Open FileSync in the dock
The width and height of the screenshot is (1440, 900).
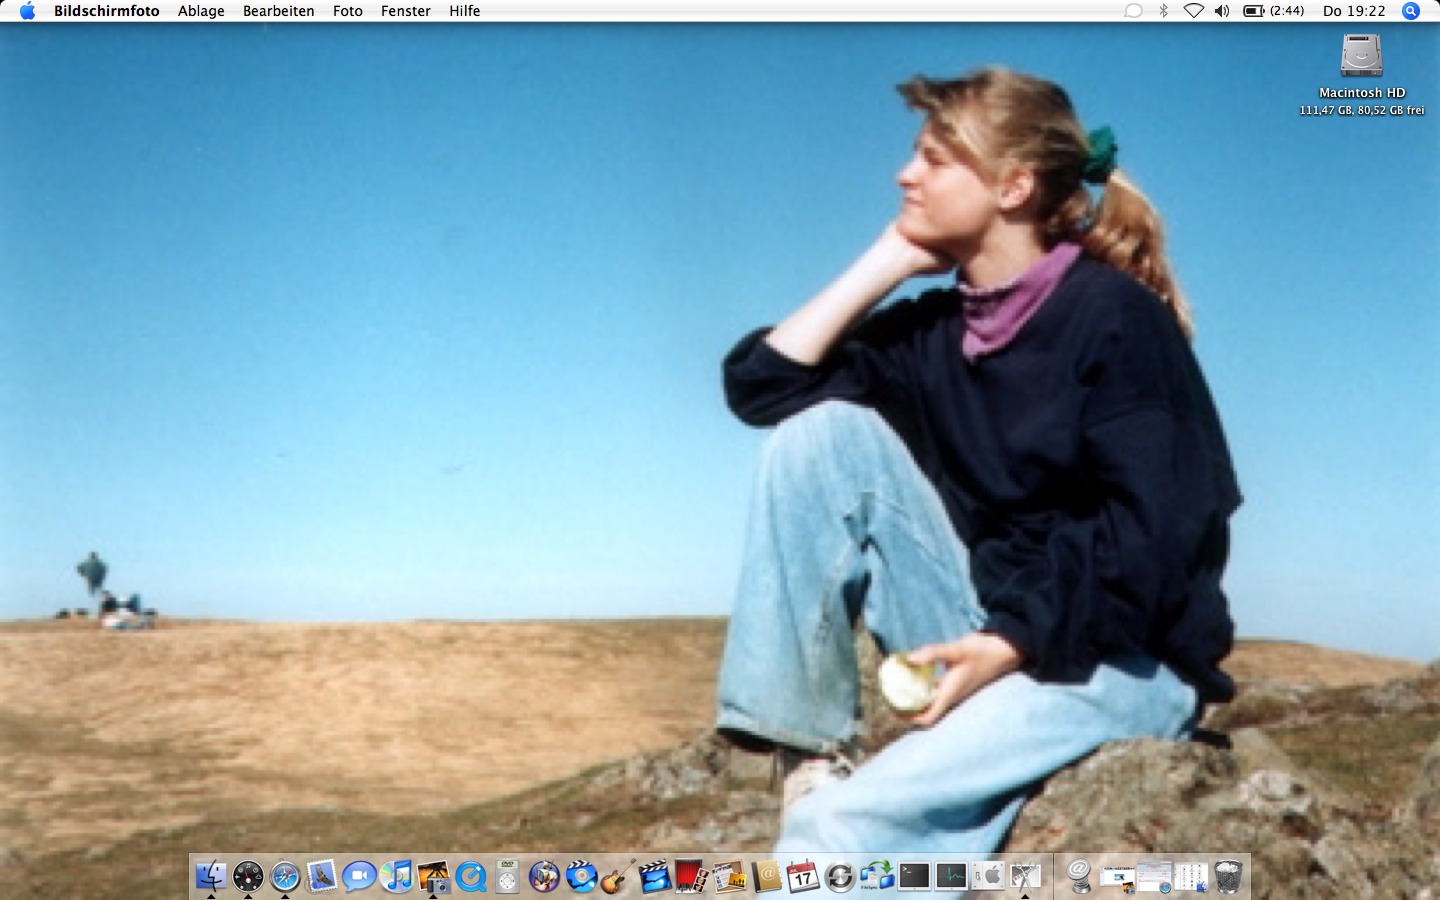tap(877, 877)
